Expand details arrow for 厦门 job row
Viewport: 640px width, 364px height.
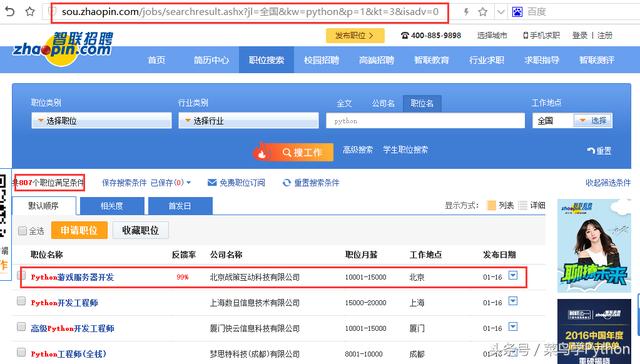tap(513, 327)
